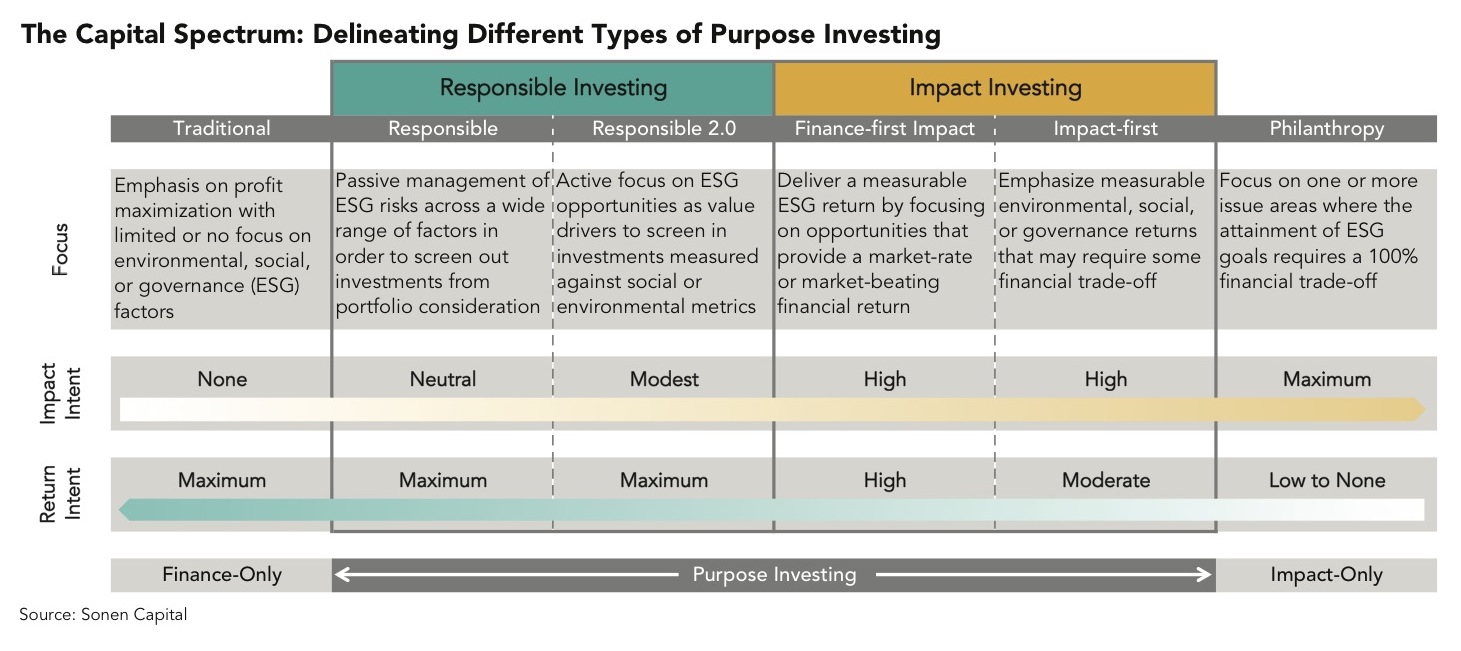The height and width of the screenshot is (651, 1461).
Task: Click the right arrowhead of Purpose Investing
Action: click(x=1203, y=575)
